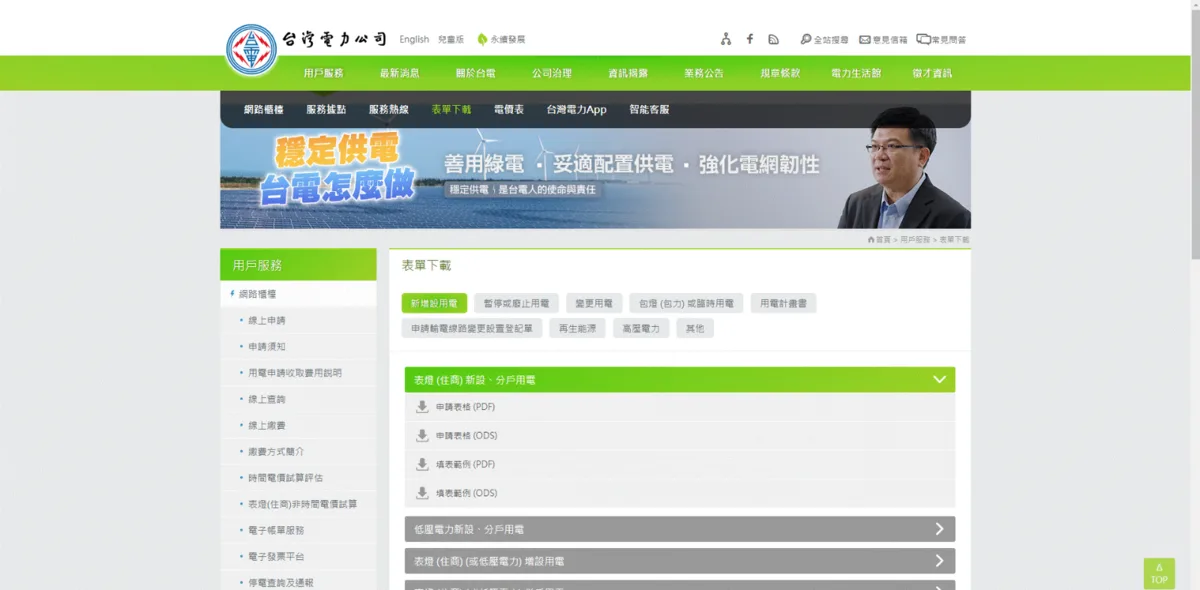Open 意見信箱 mailbox link
Screen dimensions: 1200x590
click(883, 40)
